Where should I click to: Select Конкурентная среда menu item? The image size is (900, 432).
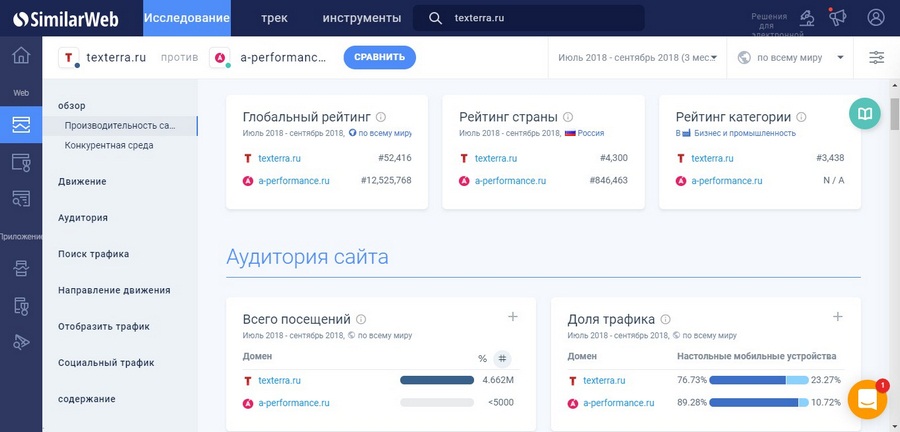click(x=109, y=145)
